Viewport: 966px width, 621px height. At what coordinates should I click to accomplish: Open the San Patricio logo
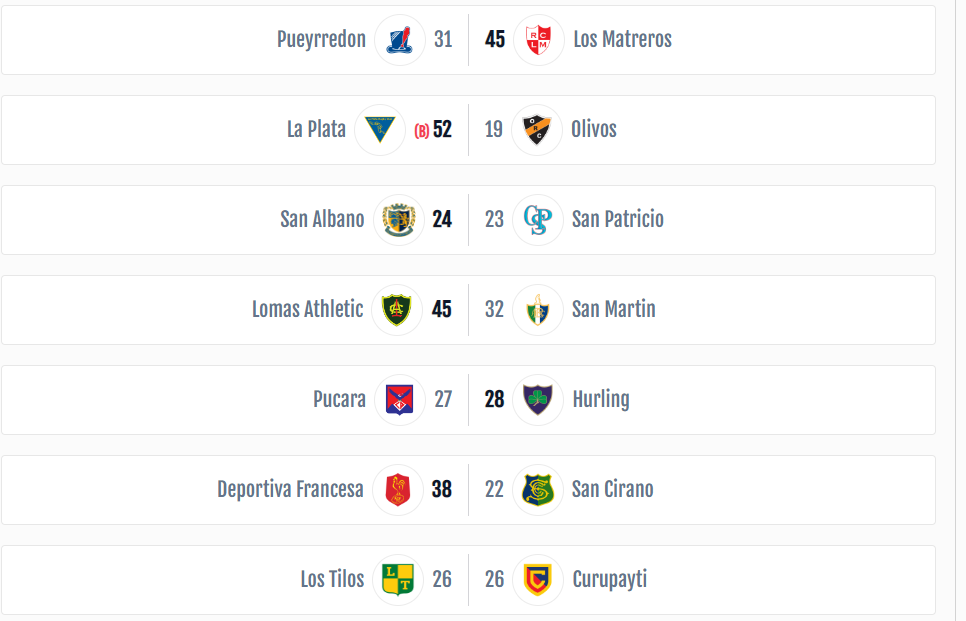537,220
